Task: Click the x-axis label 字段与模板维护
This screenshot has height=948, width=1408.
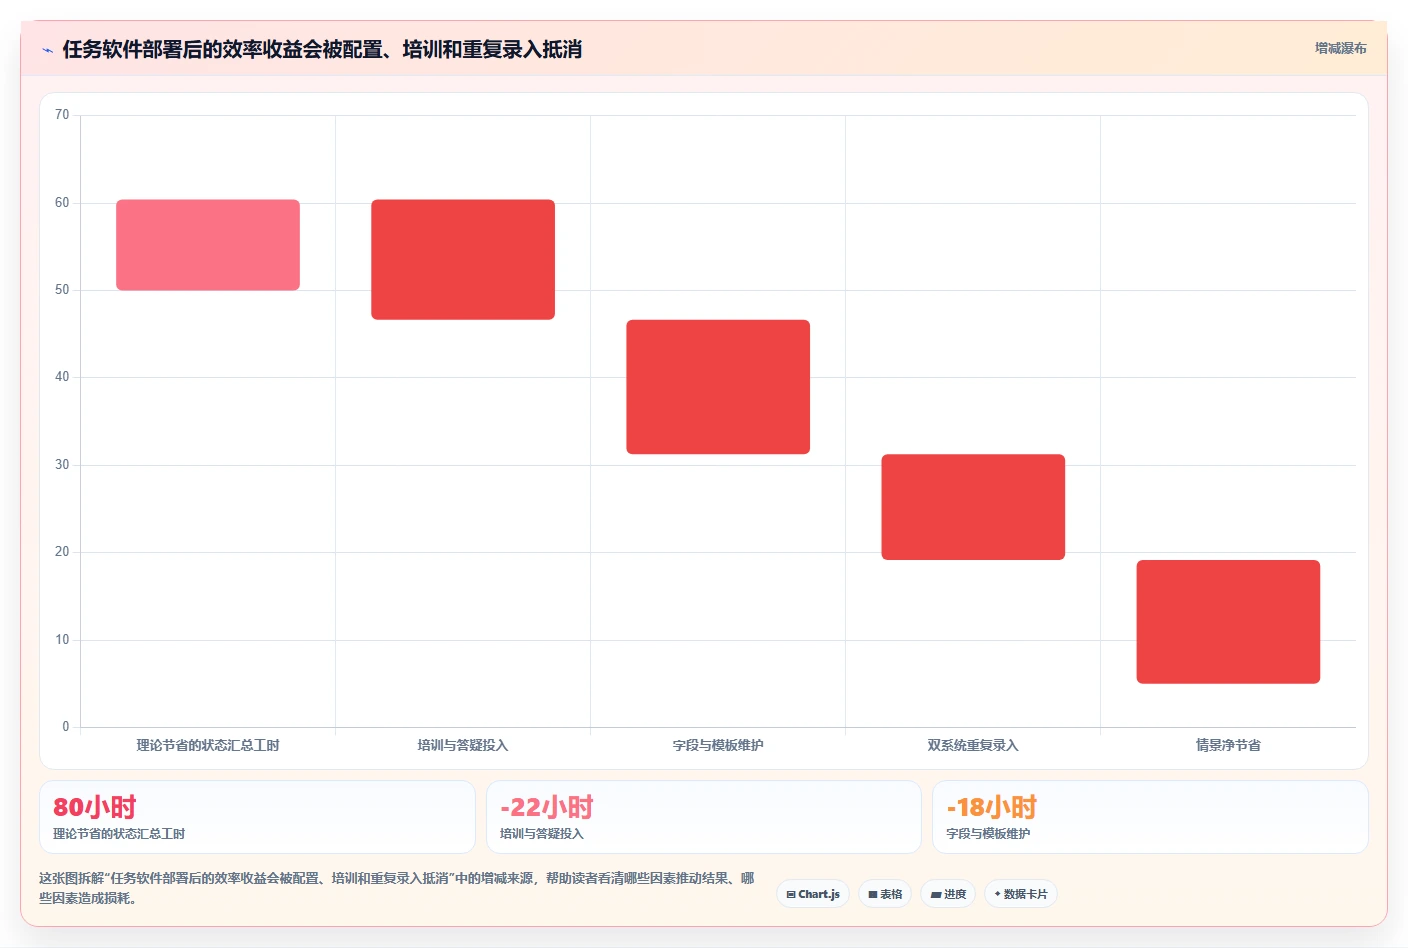Action: click(718, 745)
